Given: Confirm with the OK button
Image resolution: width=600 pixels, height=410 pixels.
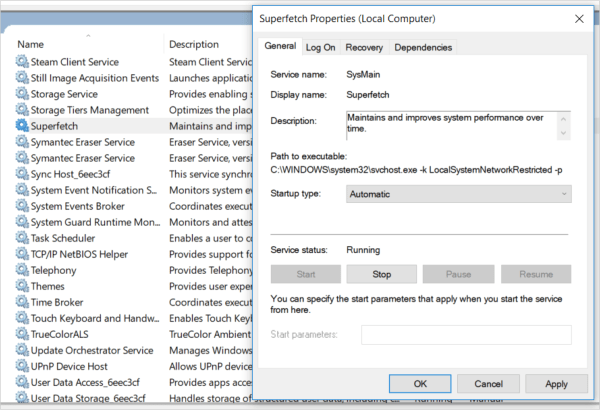Looking at the screenshot, I should 420,384.
